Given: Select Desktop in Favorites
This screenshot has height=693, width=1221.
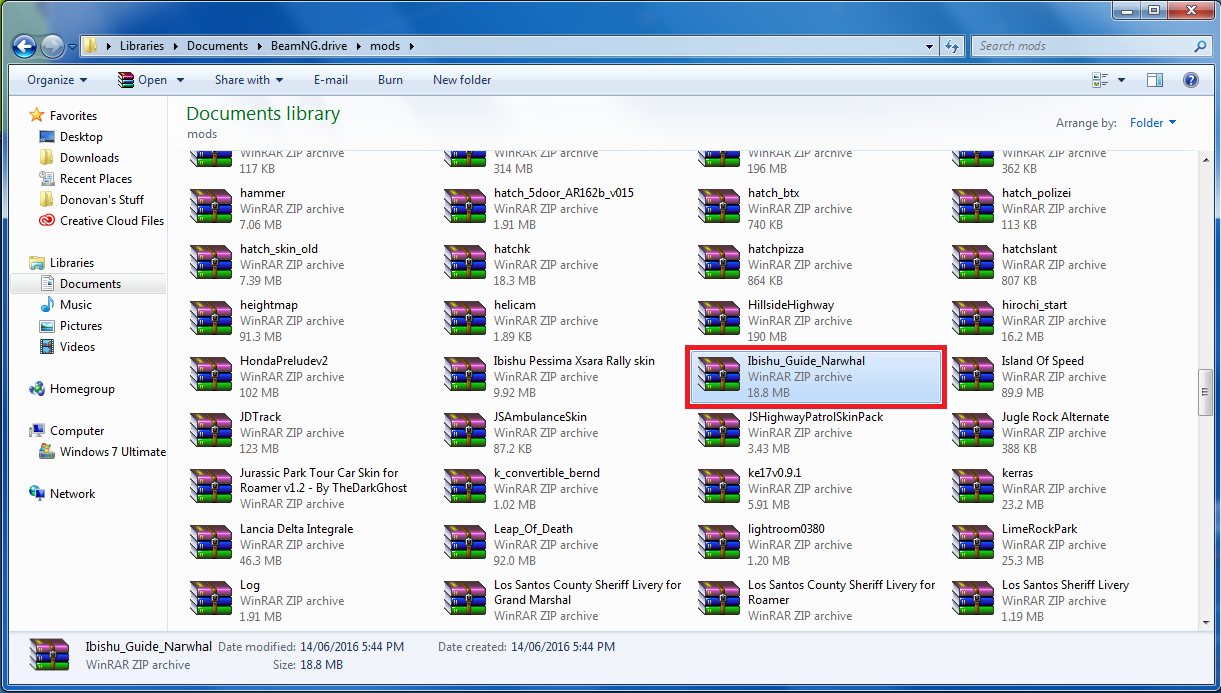Looking at the screenshot, I should coord(81,137).
